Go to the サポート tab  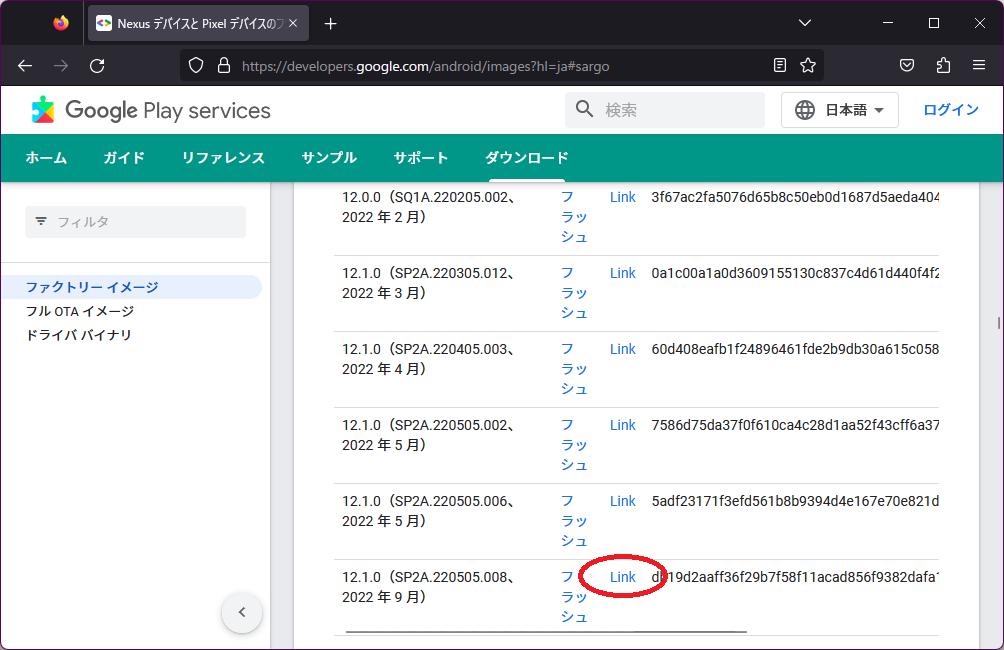421,158
